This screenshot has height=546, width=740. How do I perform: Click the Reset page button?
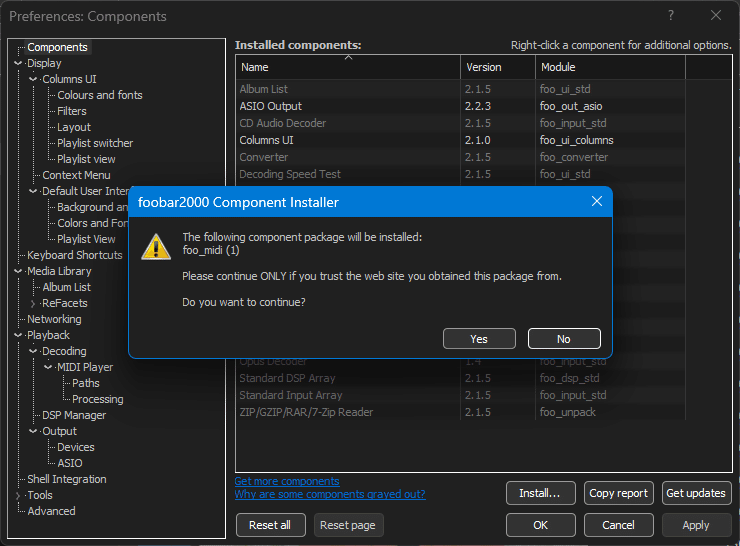348,525
